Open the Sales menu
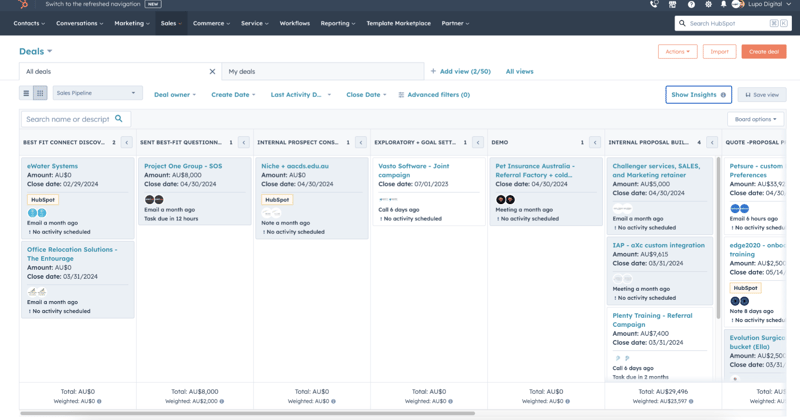This screenshot has height=420, width=800. [171, 23]
